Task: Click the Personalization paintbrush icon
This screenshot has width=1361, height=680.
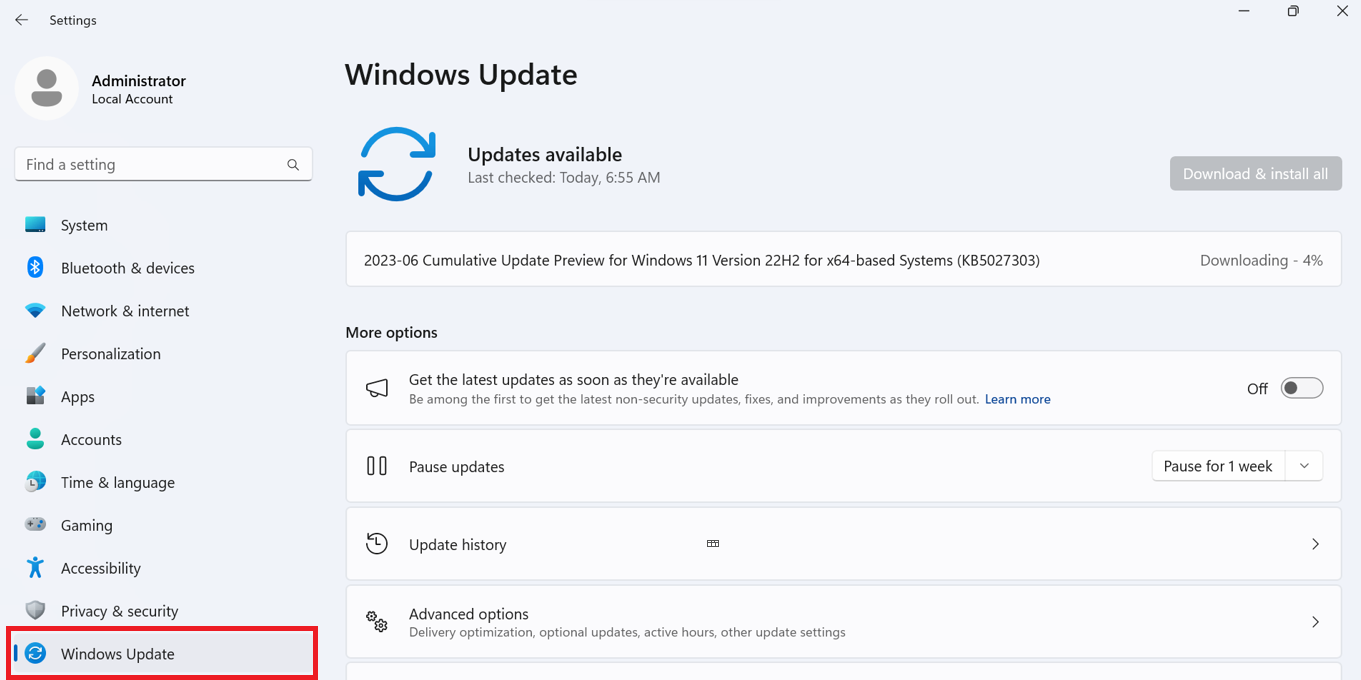Action: 36,353
